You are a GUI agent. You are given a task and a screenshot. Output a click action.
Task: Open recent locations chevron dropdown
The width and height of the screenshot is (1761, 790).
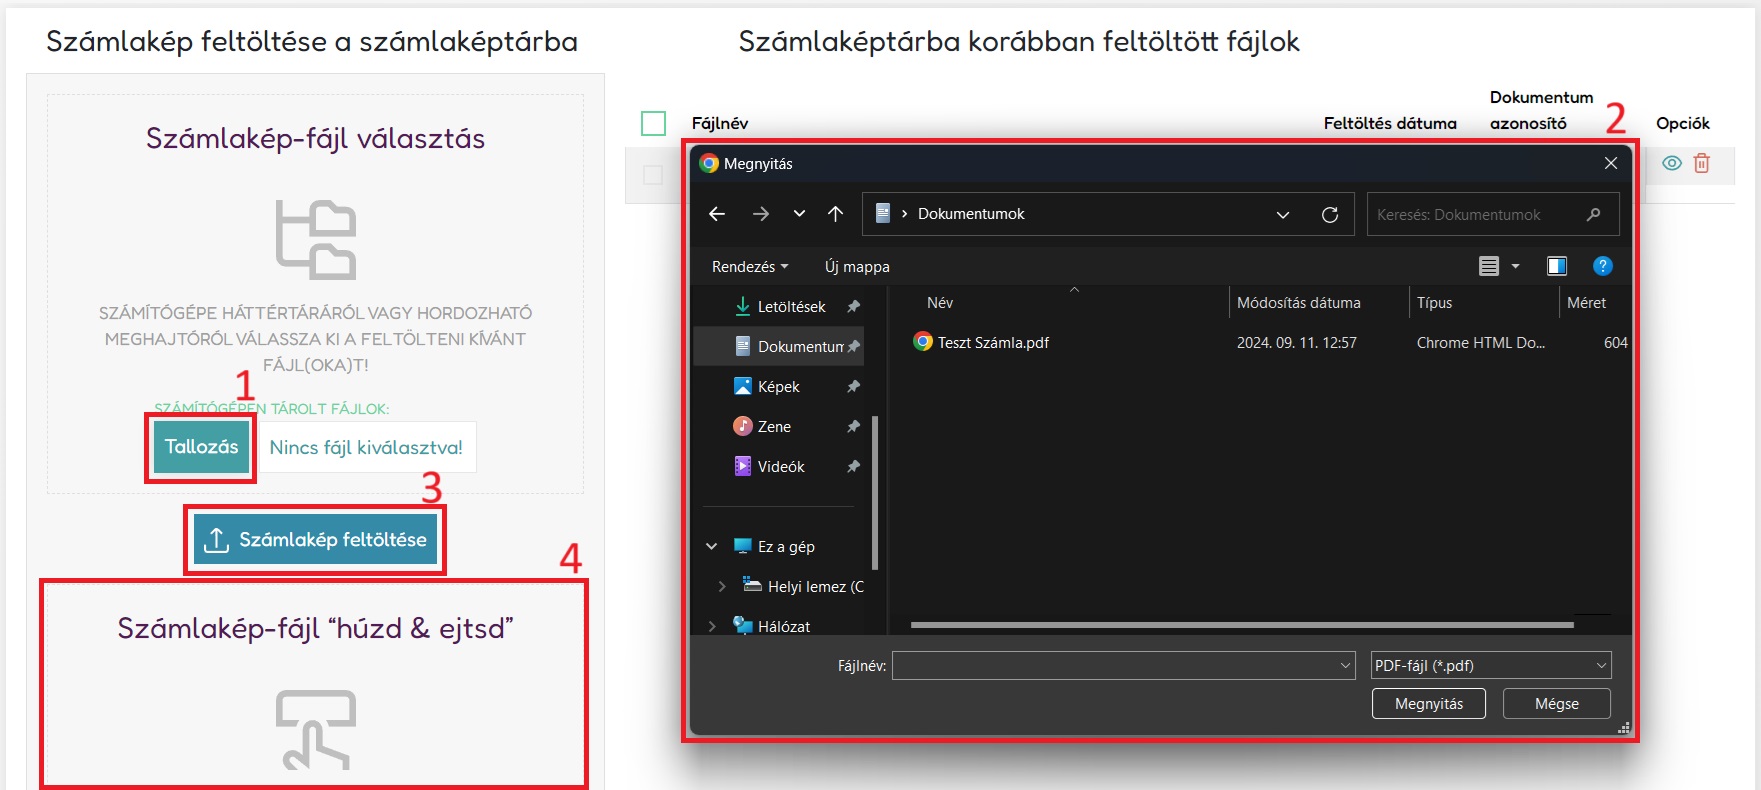799,214
